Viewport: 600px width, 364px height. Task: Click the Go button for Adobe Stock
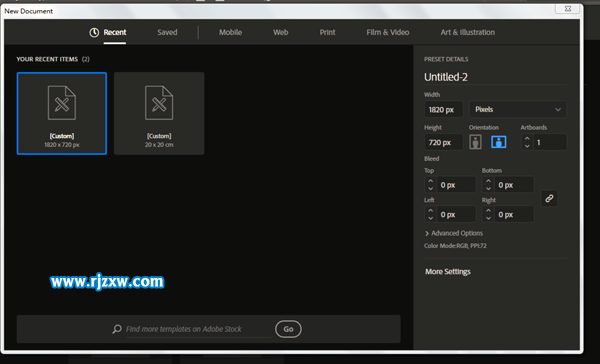tap(288, 329)
